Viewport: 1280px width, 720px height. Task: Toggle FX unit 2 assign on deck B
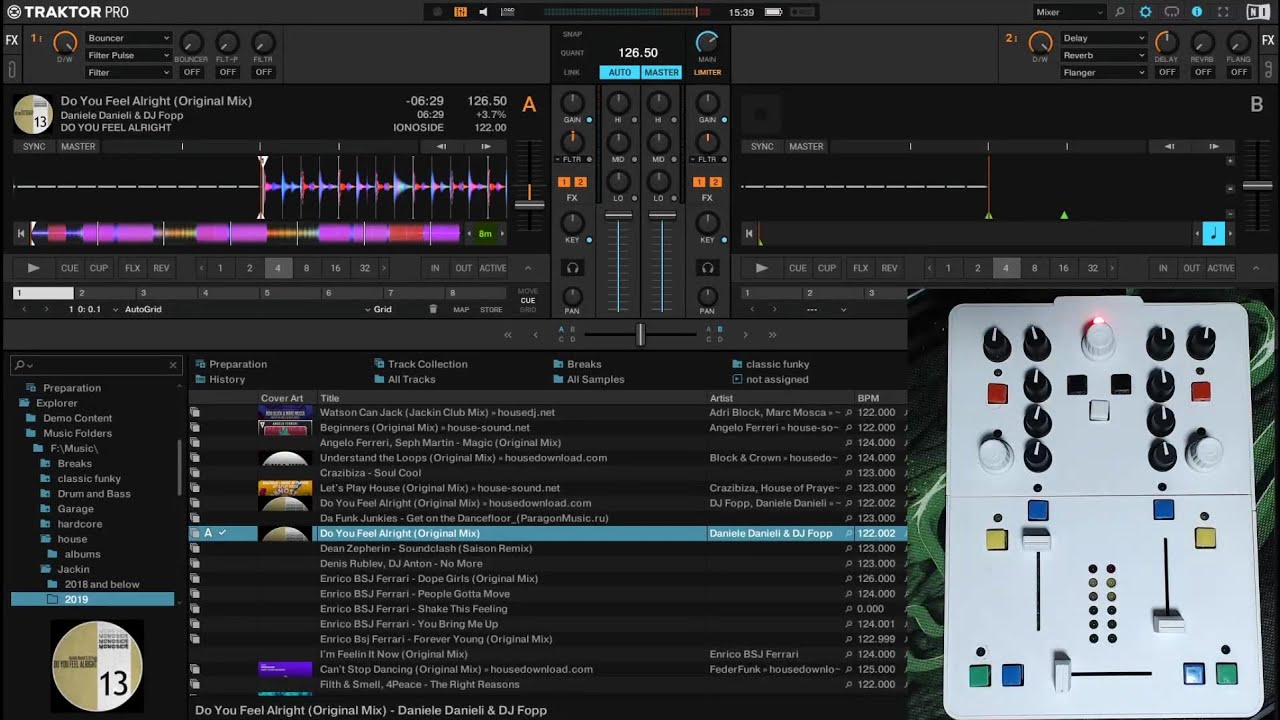[x=715, y=182]
